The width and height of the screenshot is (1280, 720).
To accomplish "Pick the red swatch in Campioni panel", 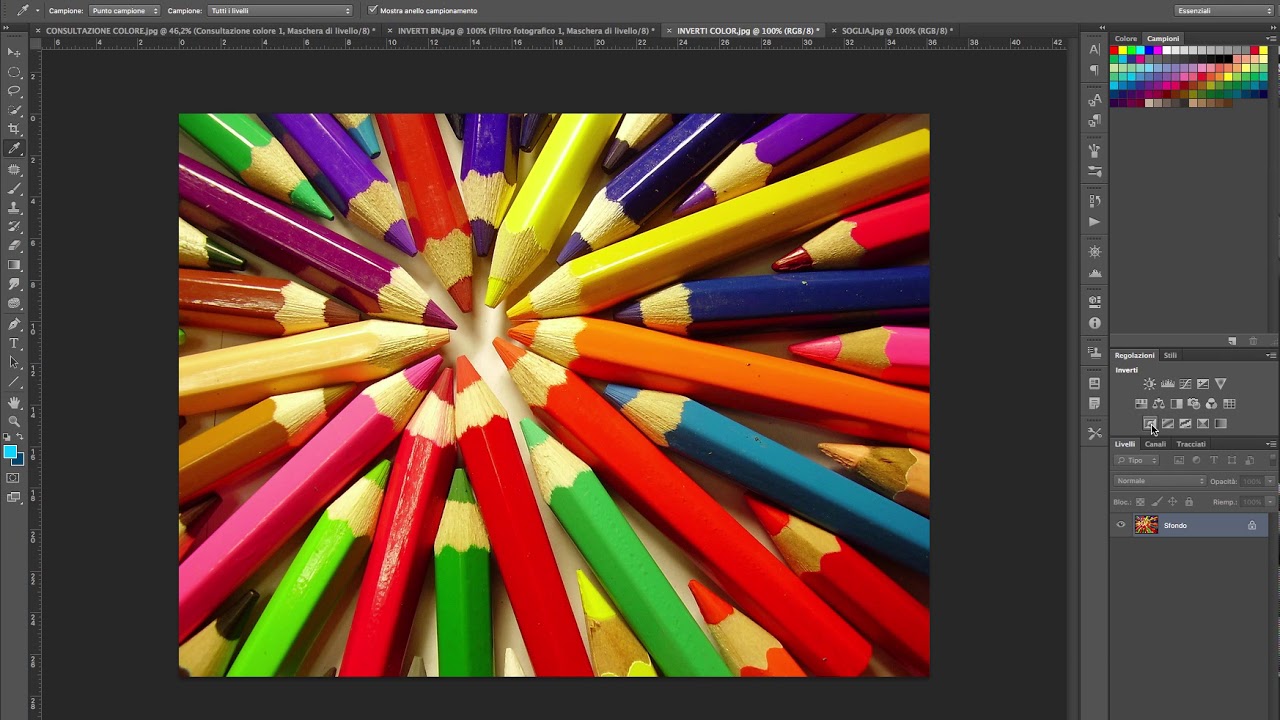I will click(x=1116, y=50).
